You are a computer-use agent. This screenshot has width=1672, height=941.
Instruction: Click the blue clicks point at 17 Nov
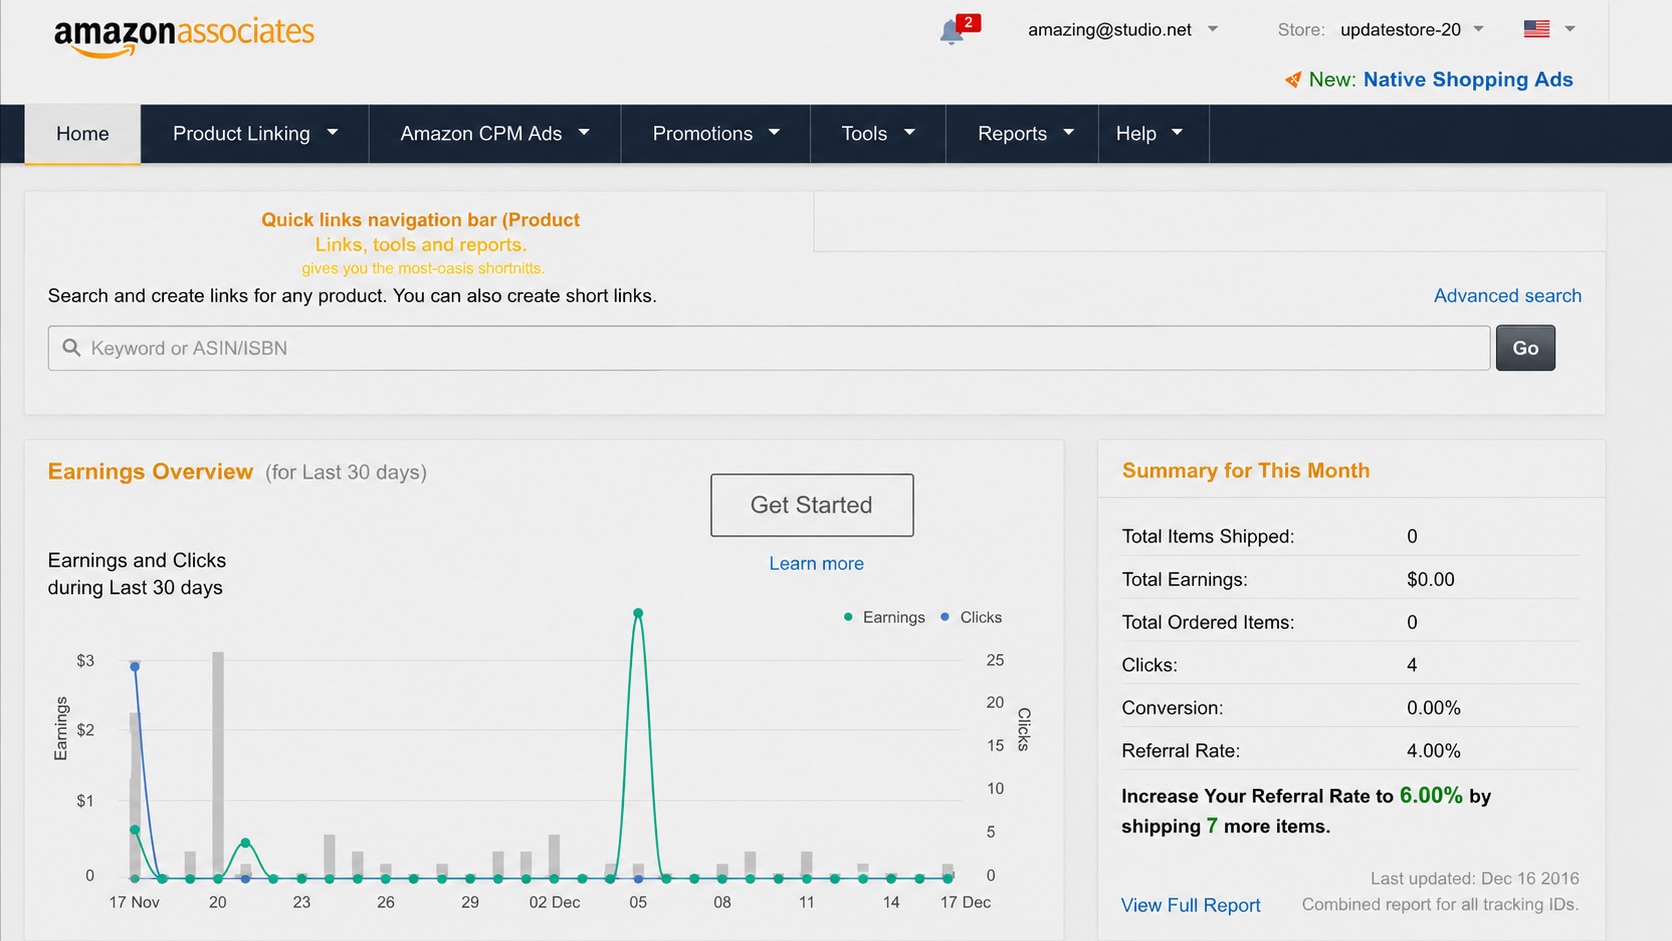[x=135, y=666]
